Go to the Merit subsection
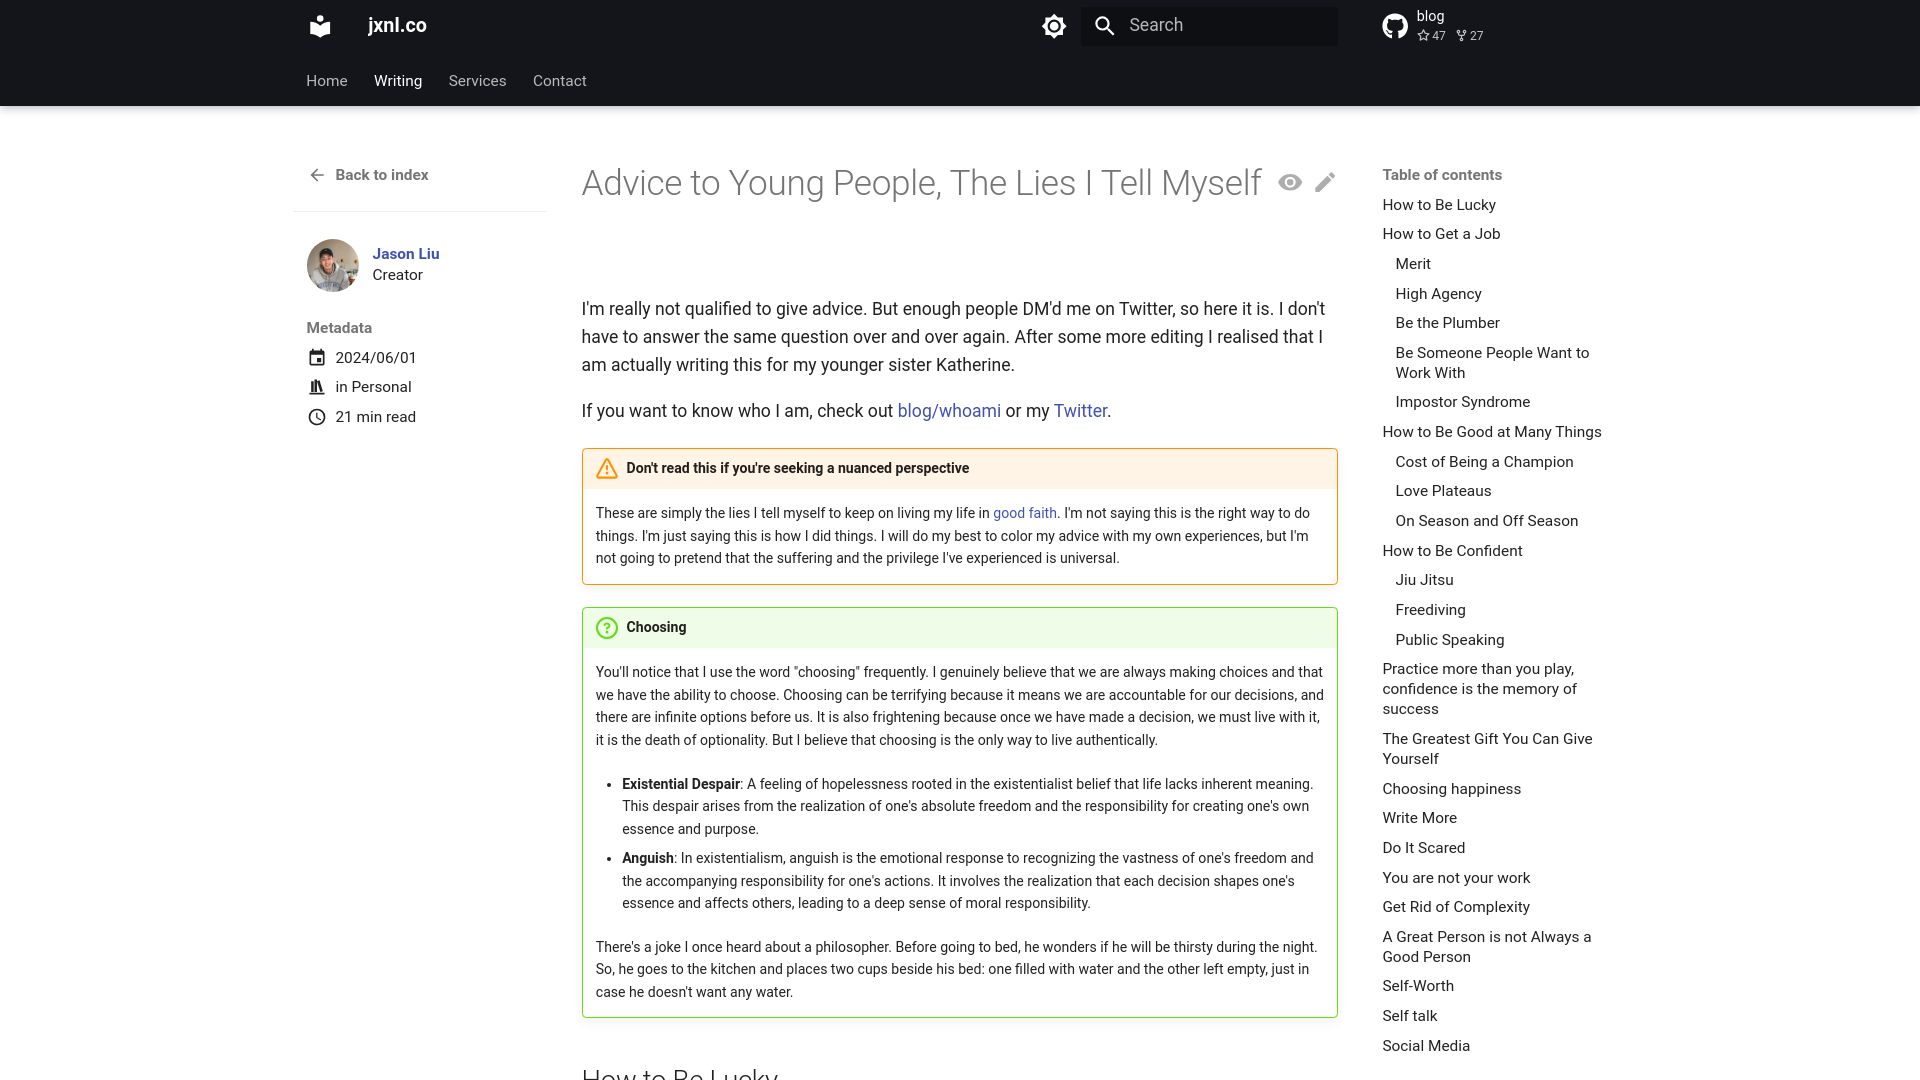Screen dimensions: 1920x1080 point(1413,264)
